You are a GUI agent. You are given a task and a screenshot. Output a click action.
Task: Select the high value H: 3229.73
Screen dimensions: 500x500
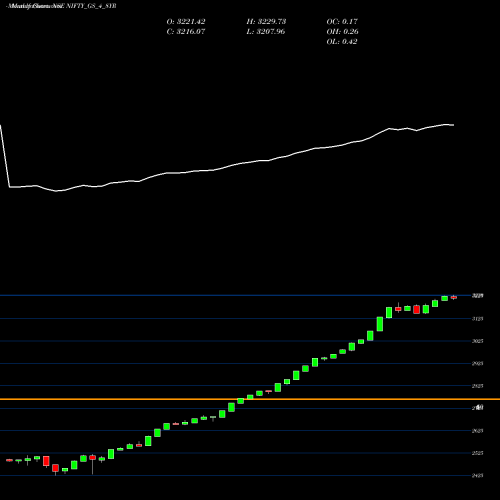266,22
